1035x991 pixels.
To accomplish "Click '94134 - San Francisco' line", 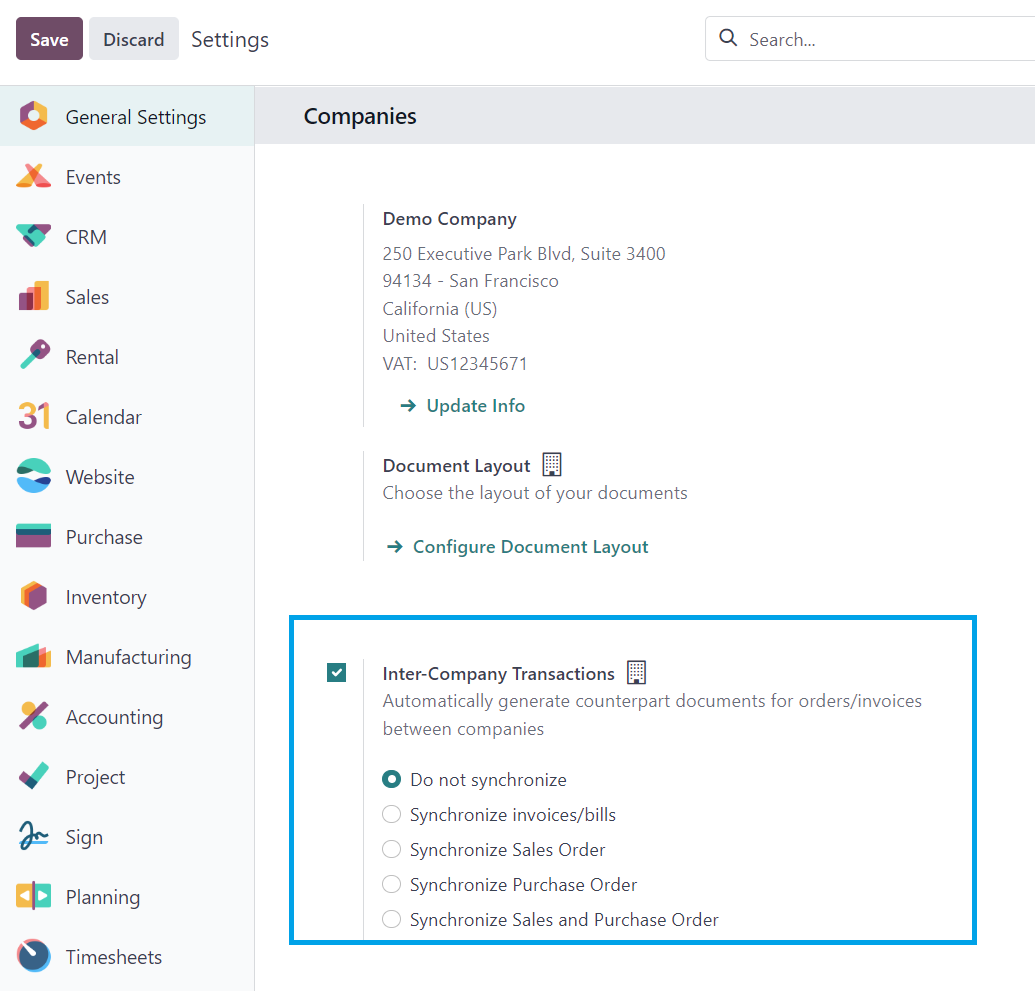I will 471,281.
